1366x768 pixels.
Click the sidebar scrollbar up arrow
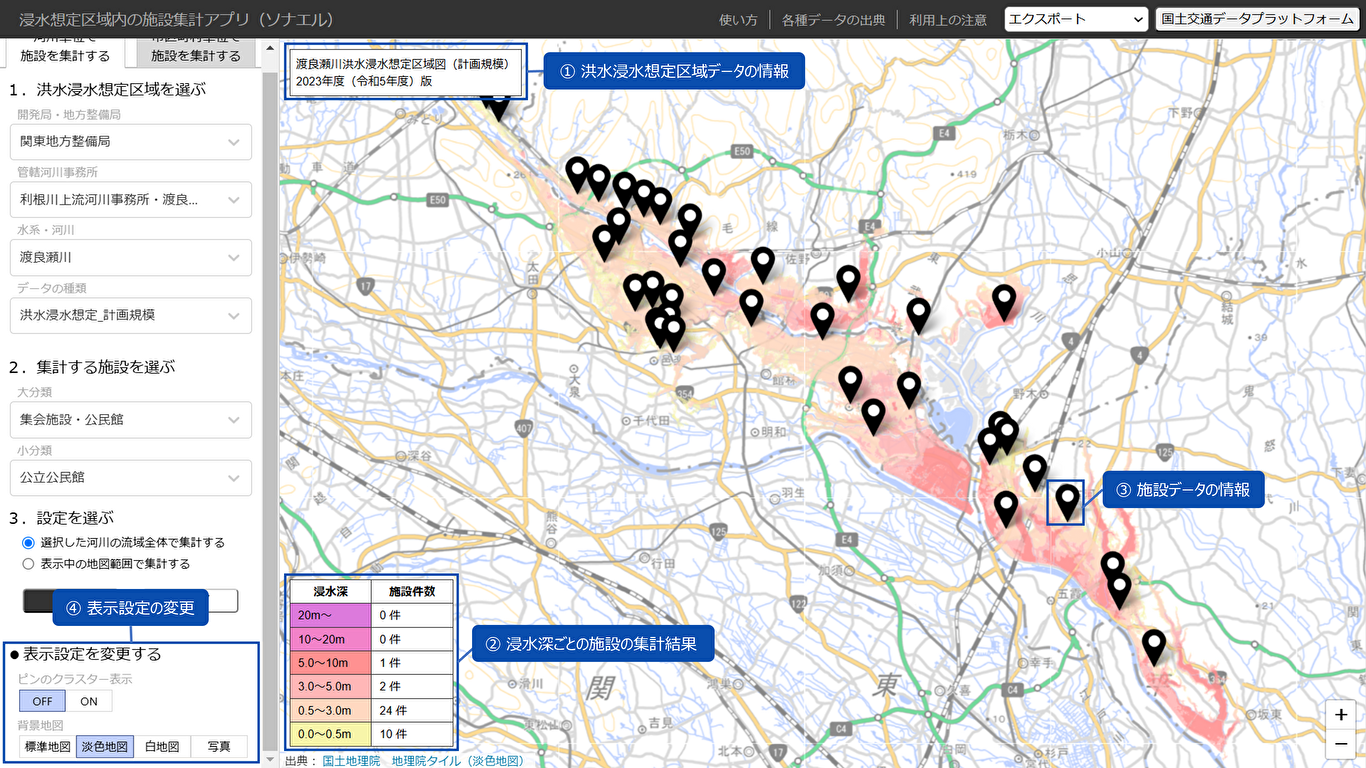tap(271, 50)
